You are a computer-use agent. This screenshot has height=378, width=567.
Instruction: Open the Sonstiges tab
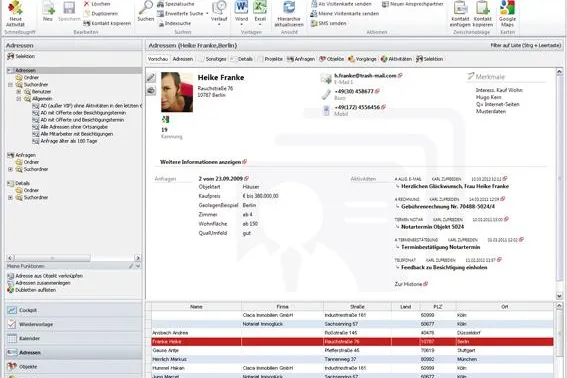click(x=213, y=59)
